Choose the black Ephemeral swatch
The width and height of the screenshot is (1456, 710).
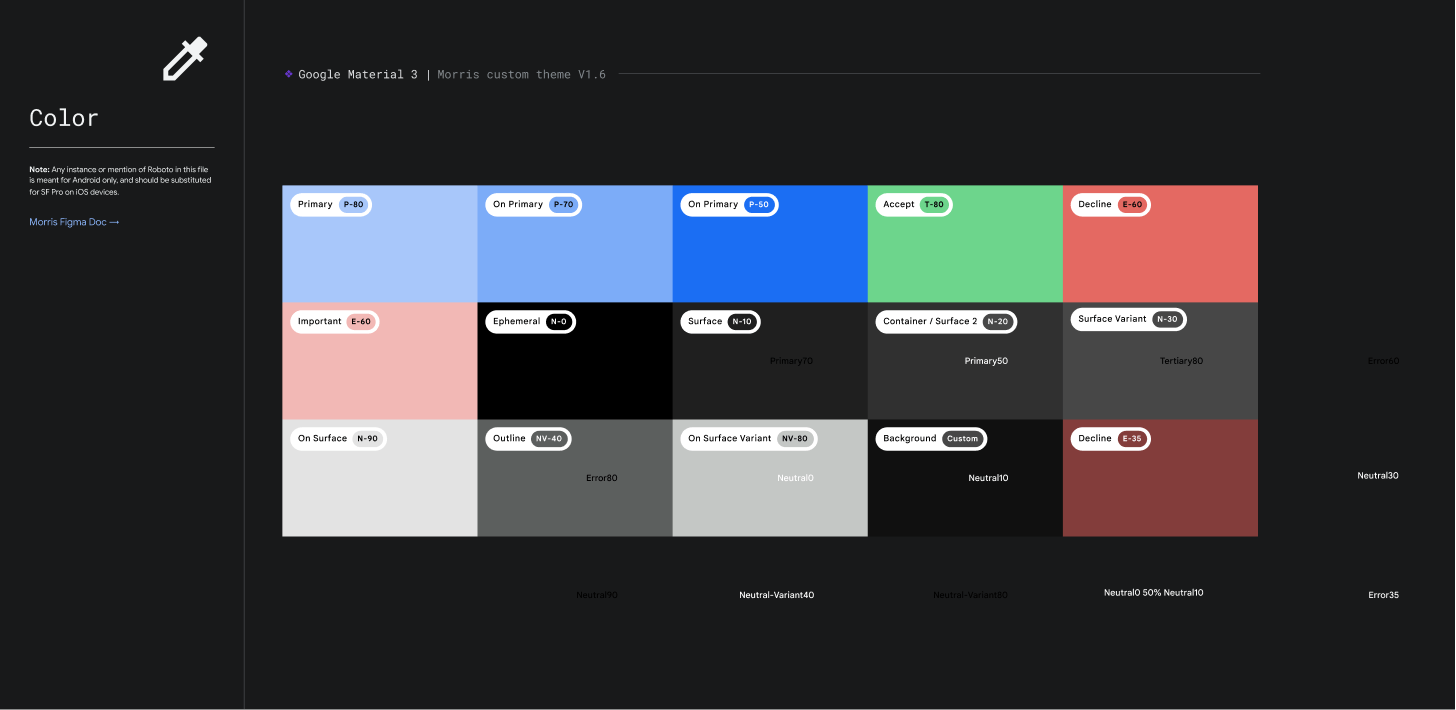(x=575, y=361)
